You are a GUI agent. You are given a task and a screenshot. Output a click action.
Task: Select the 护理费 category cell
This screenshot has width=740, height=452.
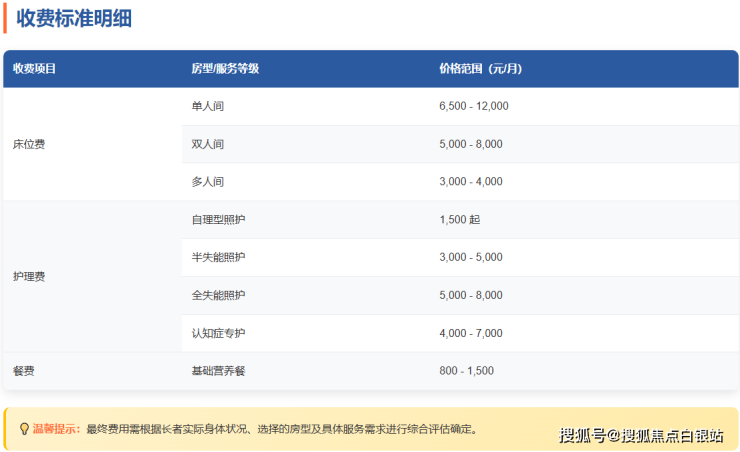(29, 276)
